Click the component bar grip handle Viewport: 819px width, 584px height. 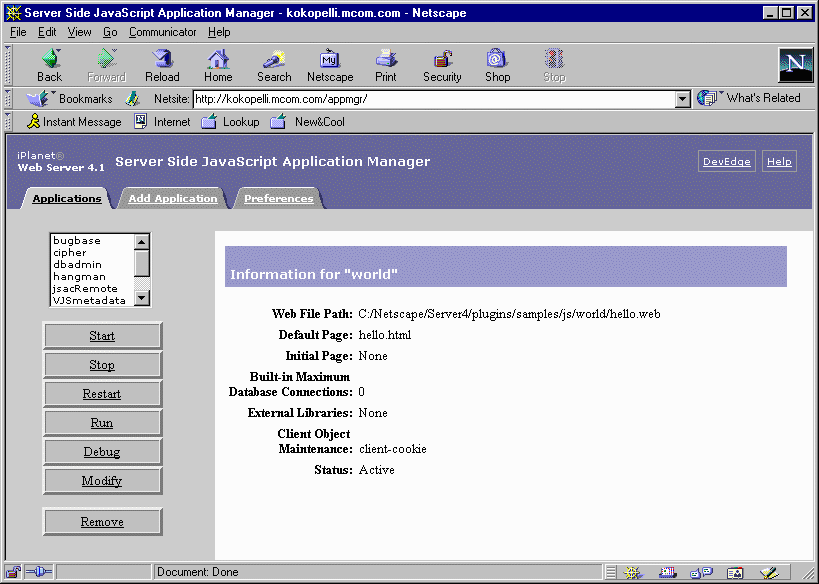tap(611, 573)
